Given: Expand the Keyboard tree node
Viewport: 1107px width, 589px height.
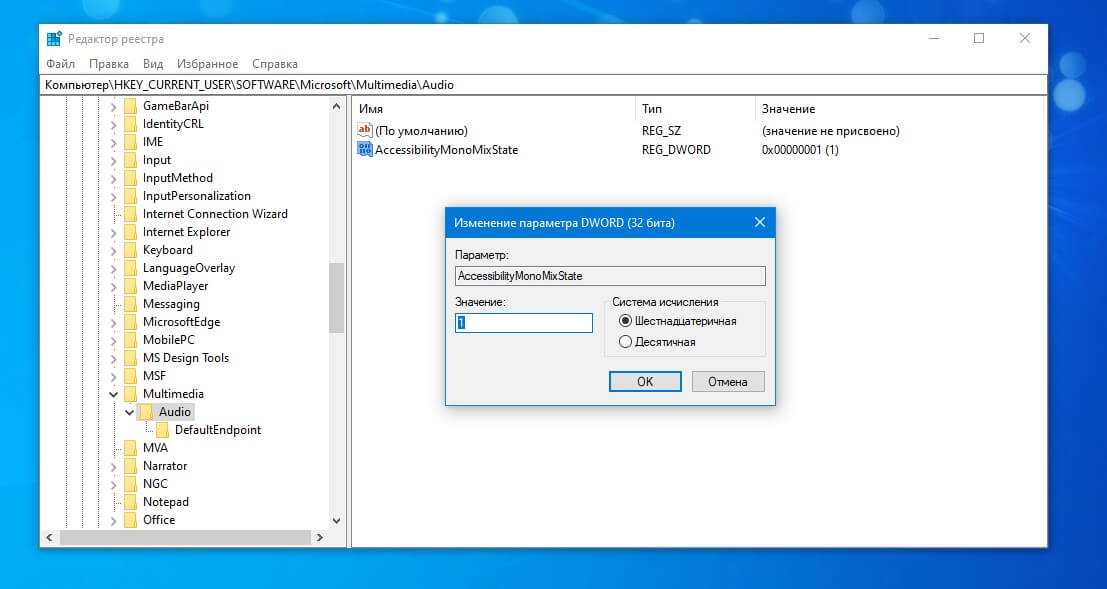Looking at the screenshot, I should tap(113, 250).
